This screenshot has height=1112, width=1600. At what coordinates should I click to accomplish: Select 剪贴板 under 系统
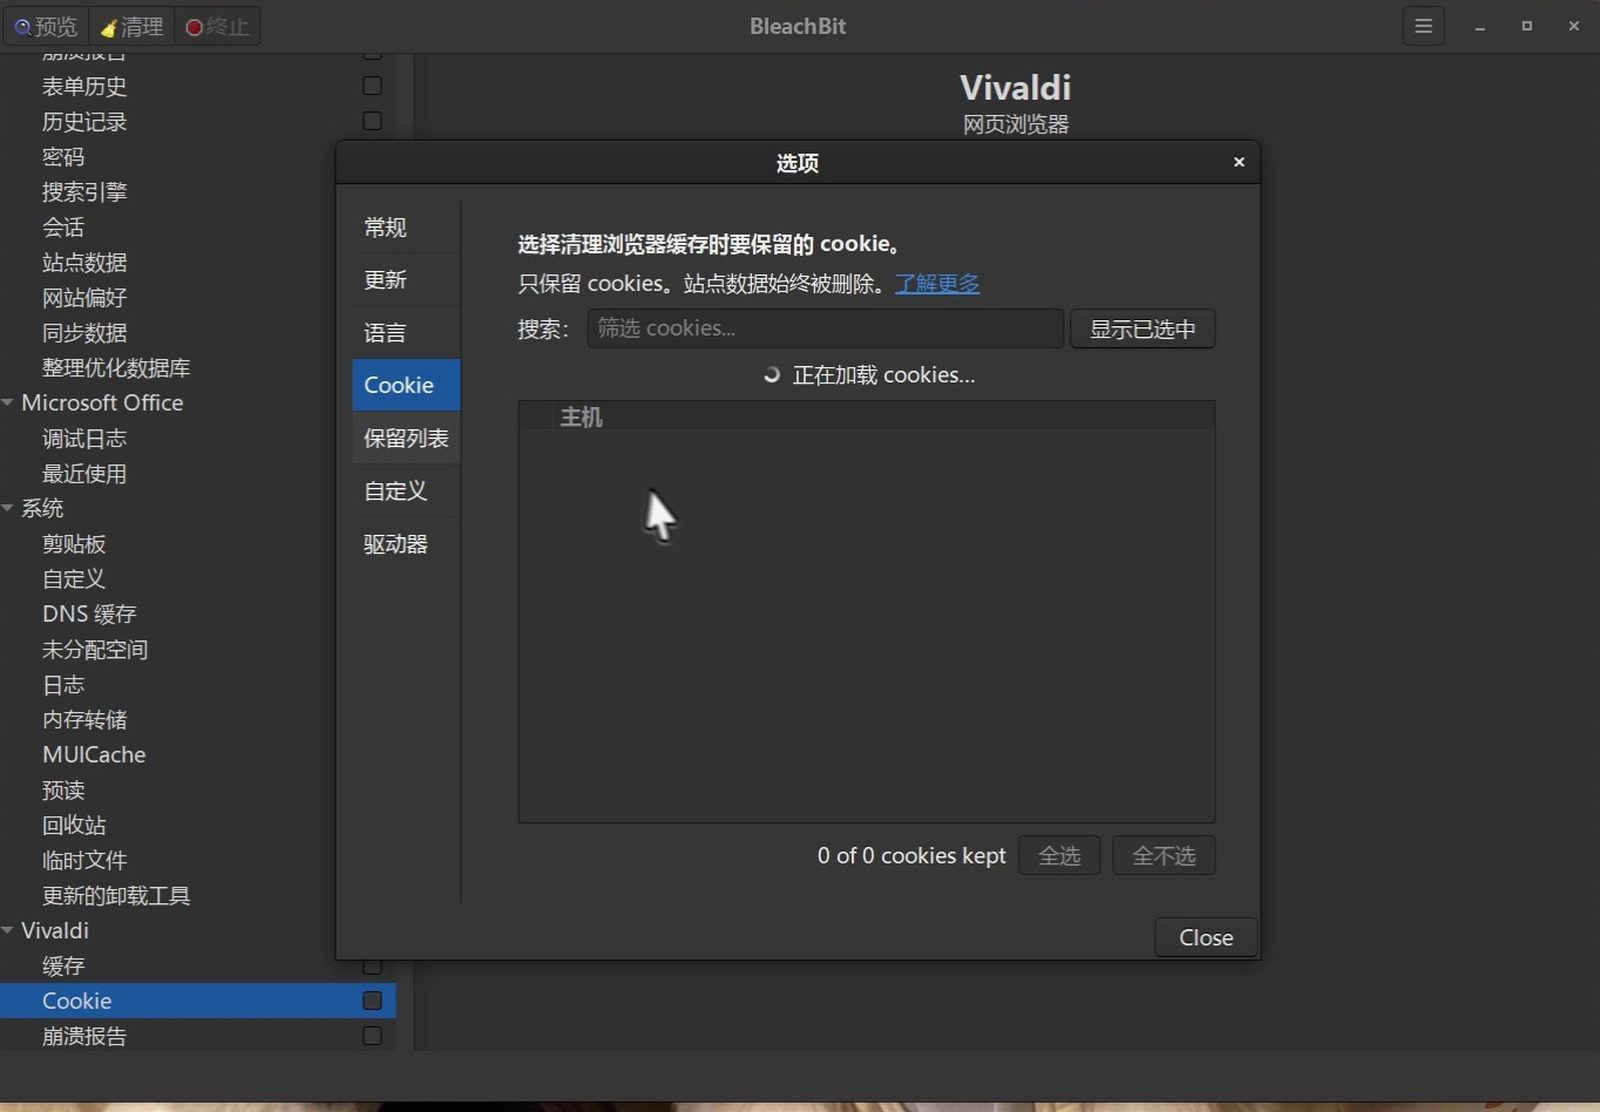tap(74, 543)
